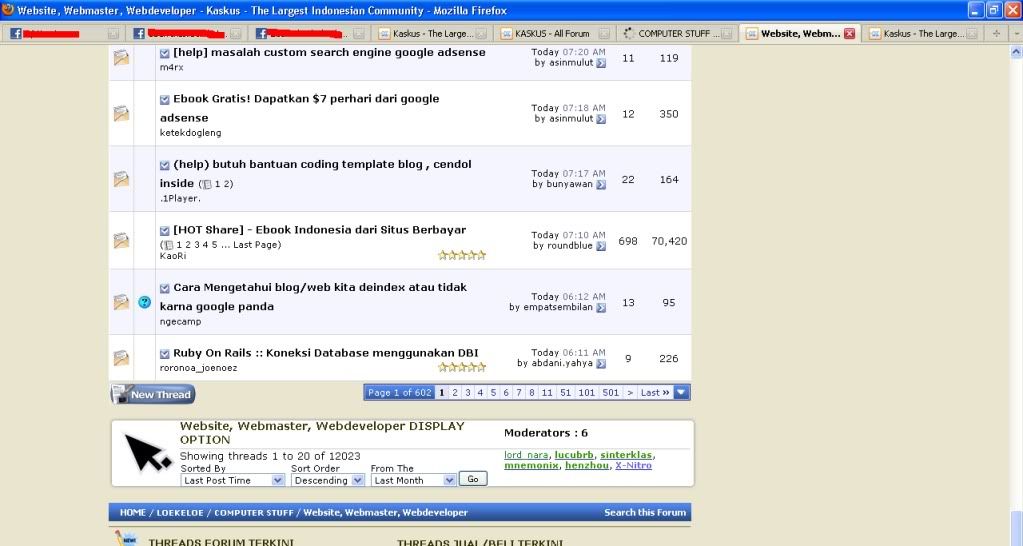Open Ruby On Rails Koneksi Database thread
Screen dimensions: 1023x546
(326, 353)
